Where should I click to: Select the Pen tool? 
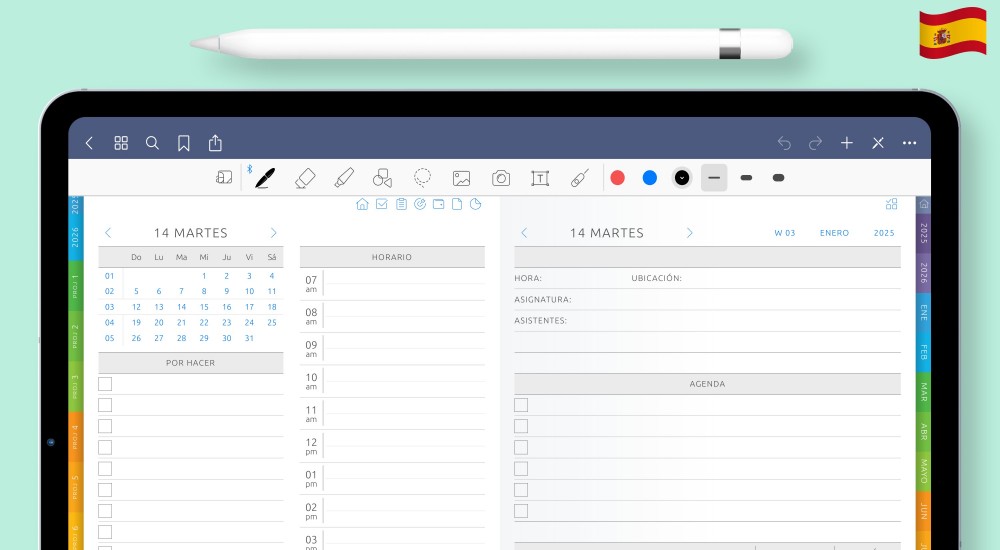coord(265,178)
